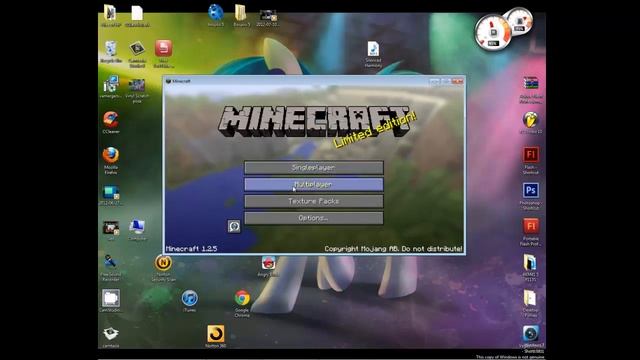
Task: Open the folder icon beside the blue film reel
Action: pos(242,15)
